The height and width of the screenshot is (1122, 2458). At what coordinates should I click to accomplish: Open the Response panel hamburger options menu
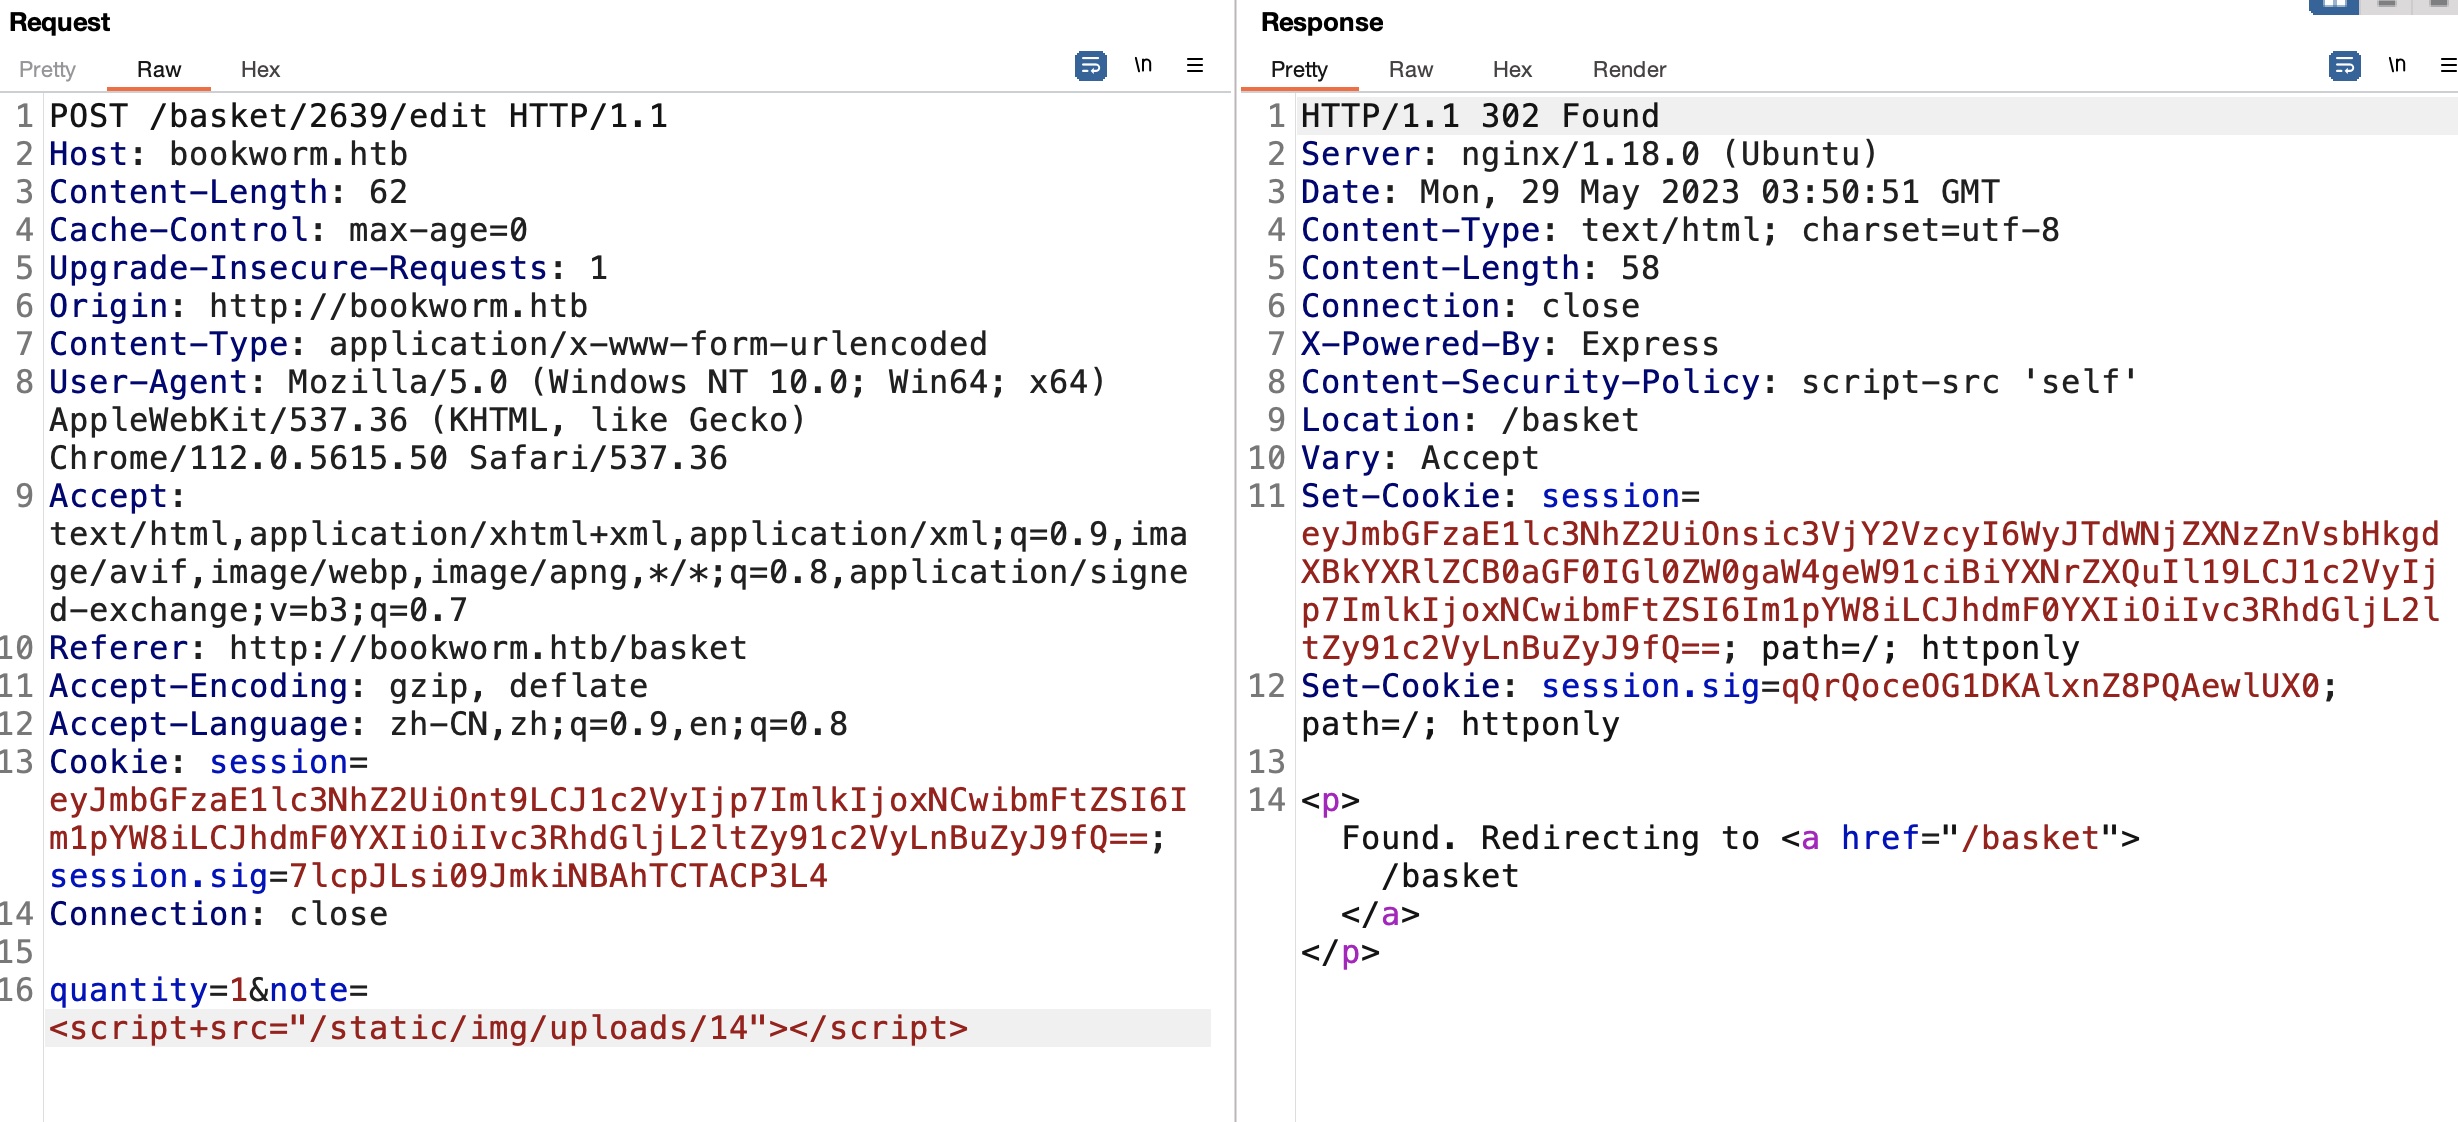coord(2447,66)
